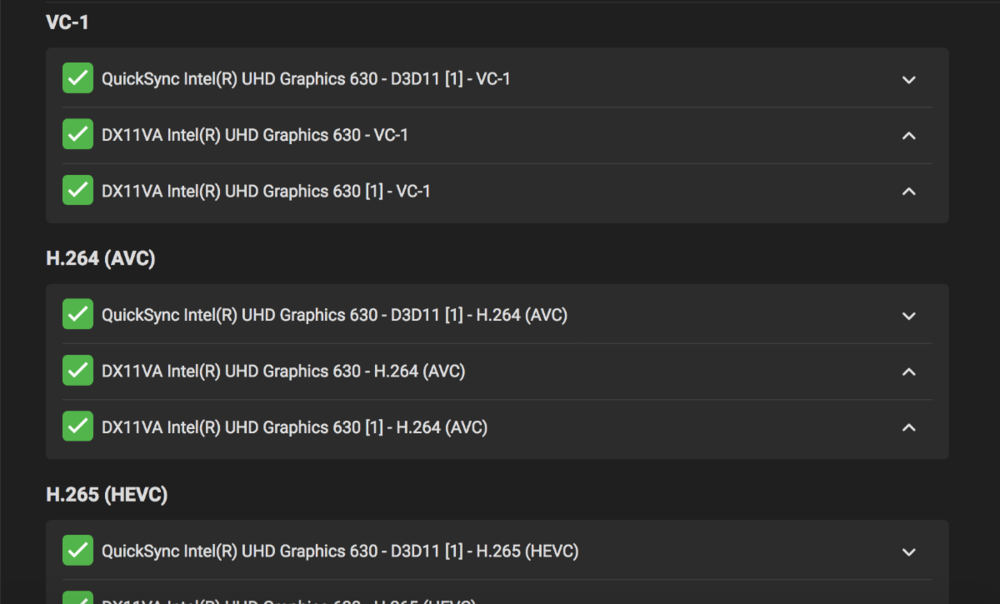Collapse DX11VA UHD Graphics 630 - VC-1 chevron
The height and width of the screenshot is (604, 1000).
(x=908, y=135)
